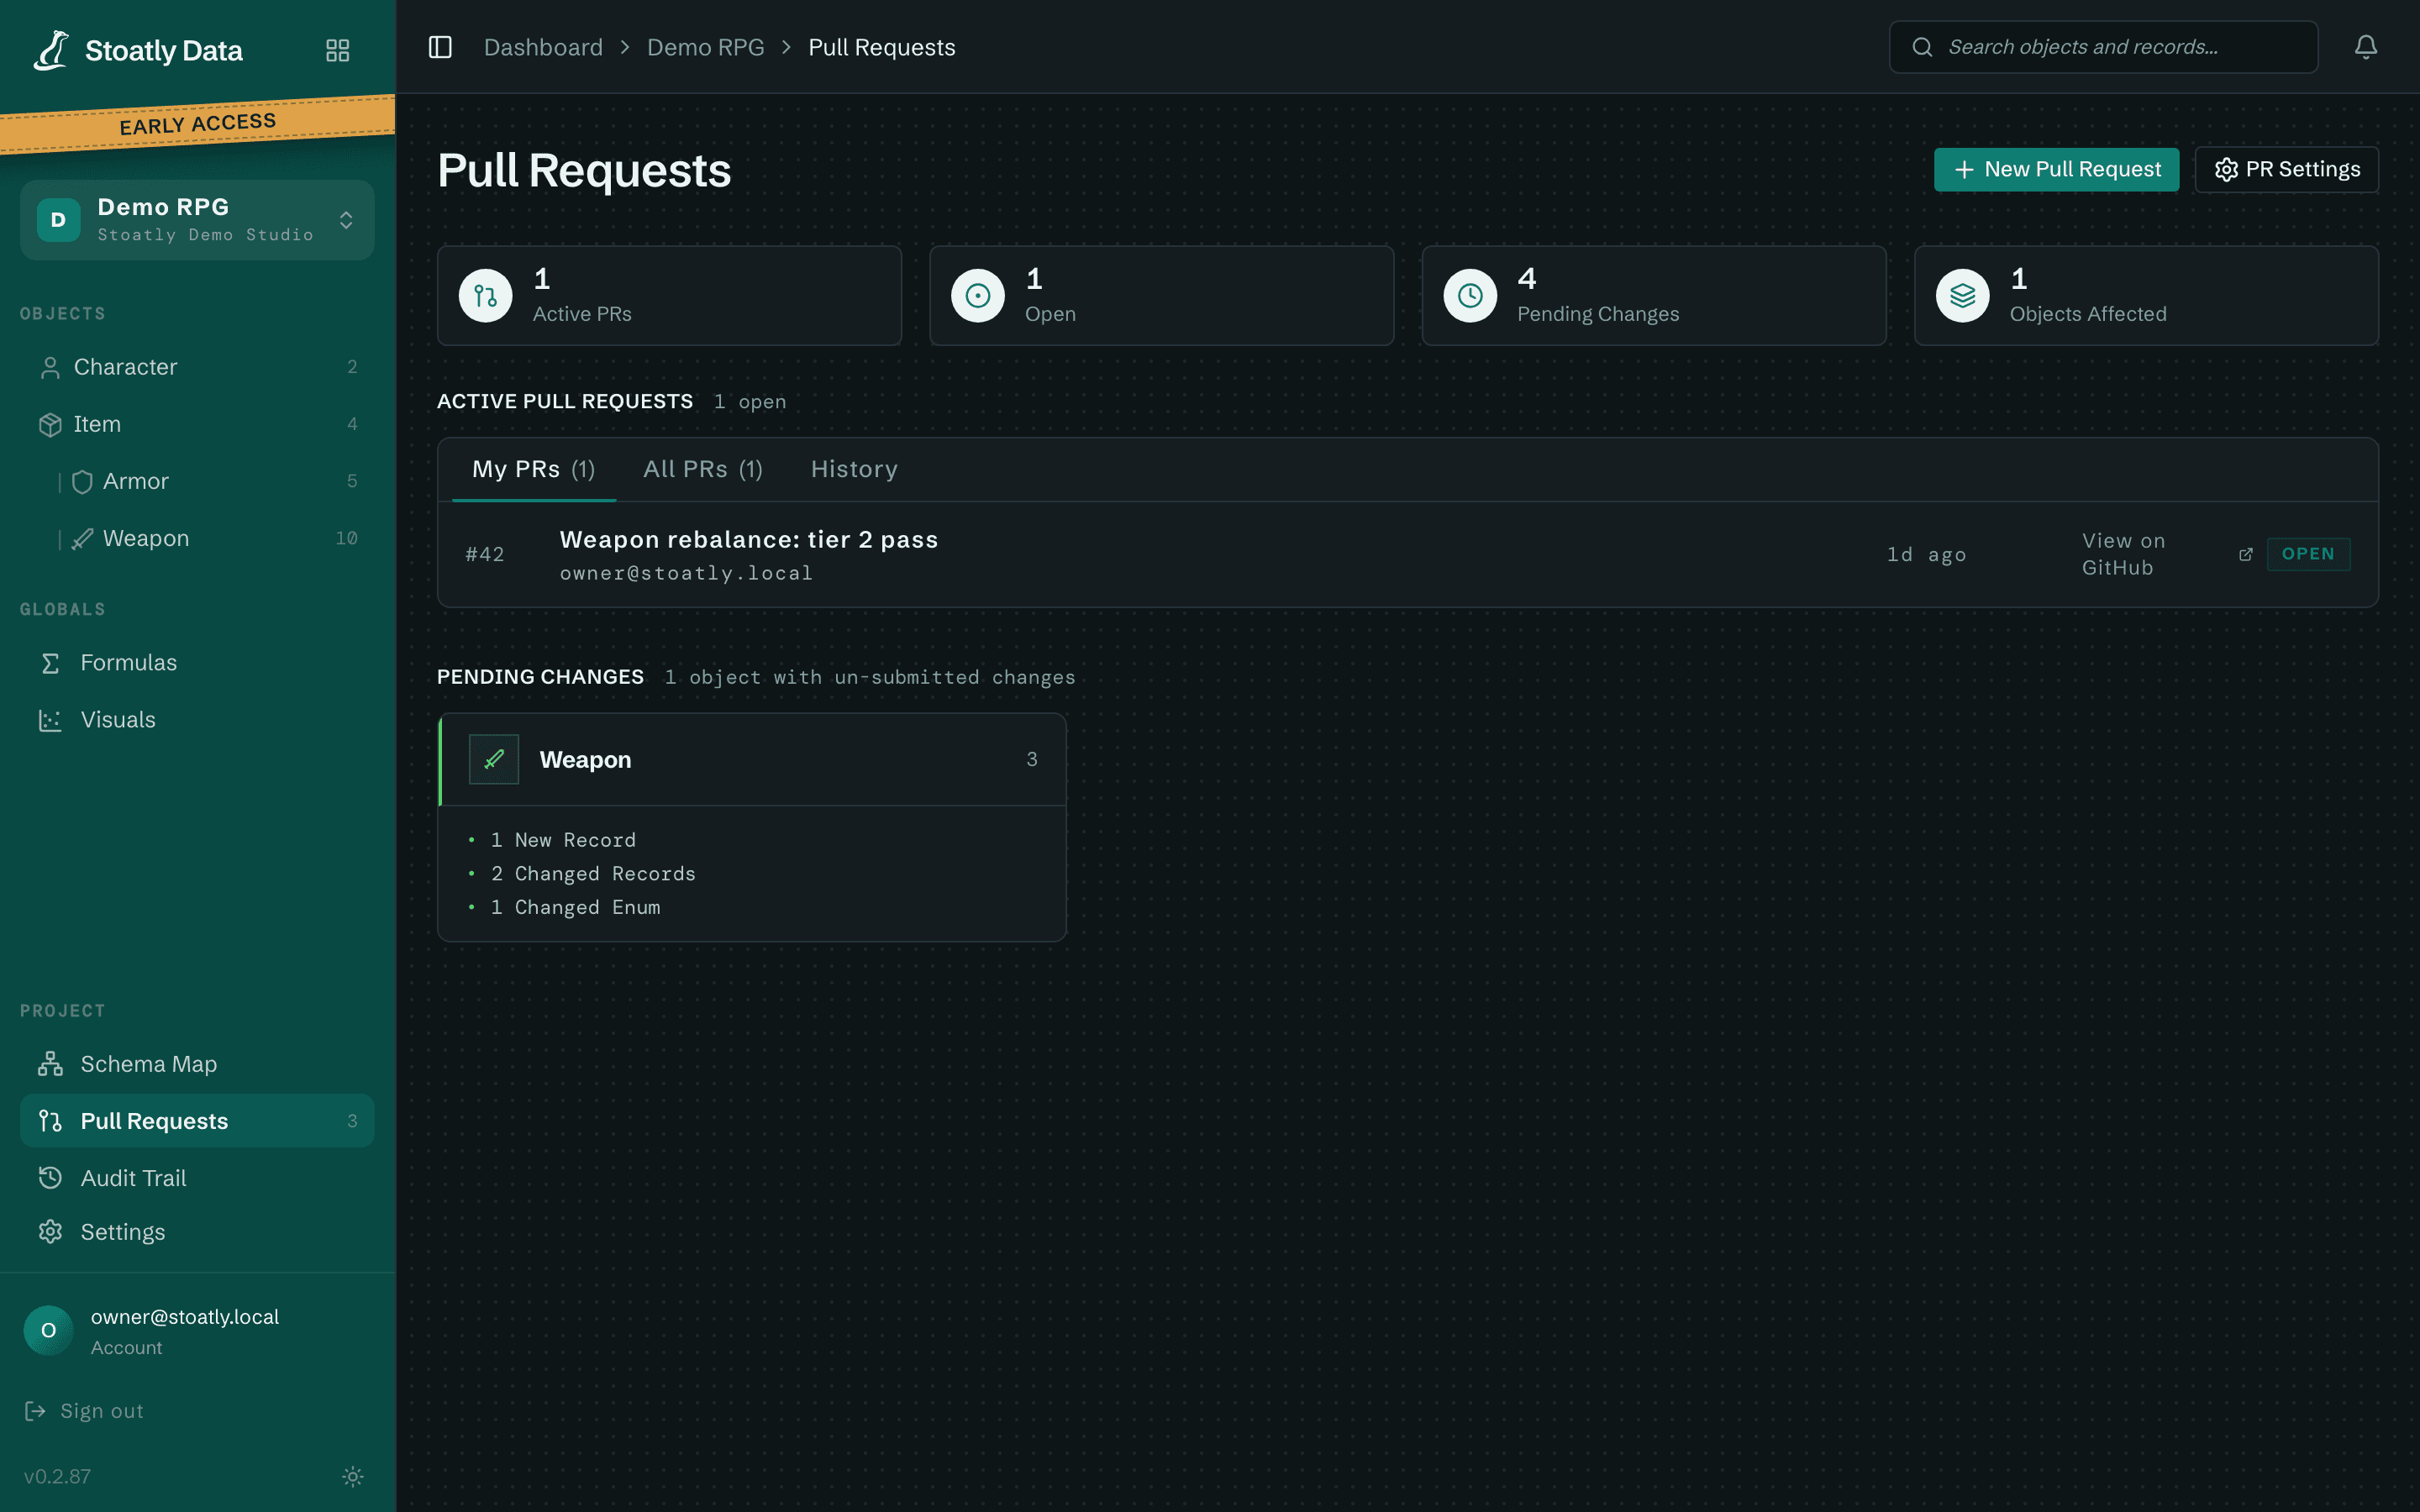Open project Settings in sidebar
The image size is (2420, 1512).
click(197, 1232)
